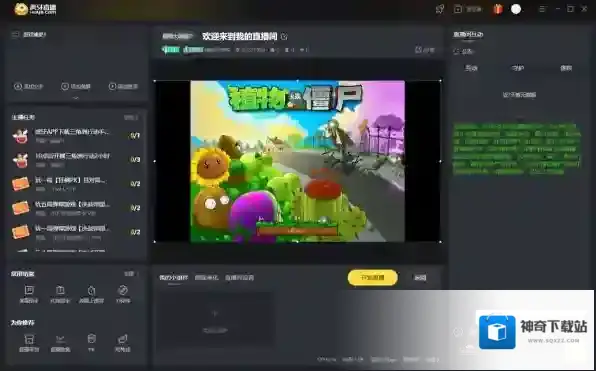Select the Plants vs. Zombies preview source
The height and width of the screenshot is (371, 596).
click(297, 161)
